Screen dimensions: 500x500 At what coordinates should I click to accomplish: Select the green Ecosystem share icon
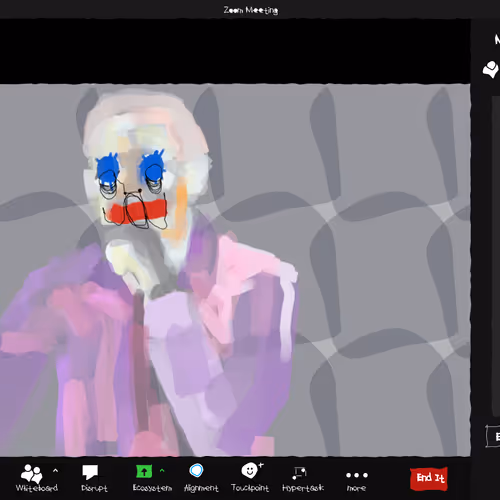click(x=144, y=471)
